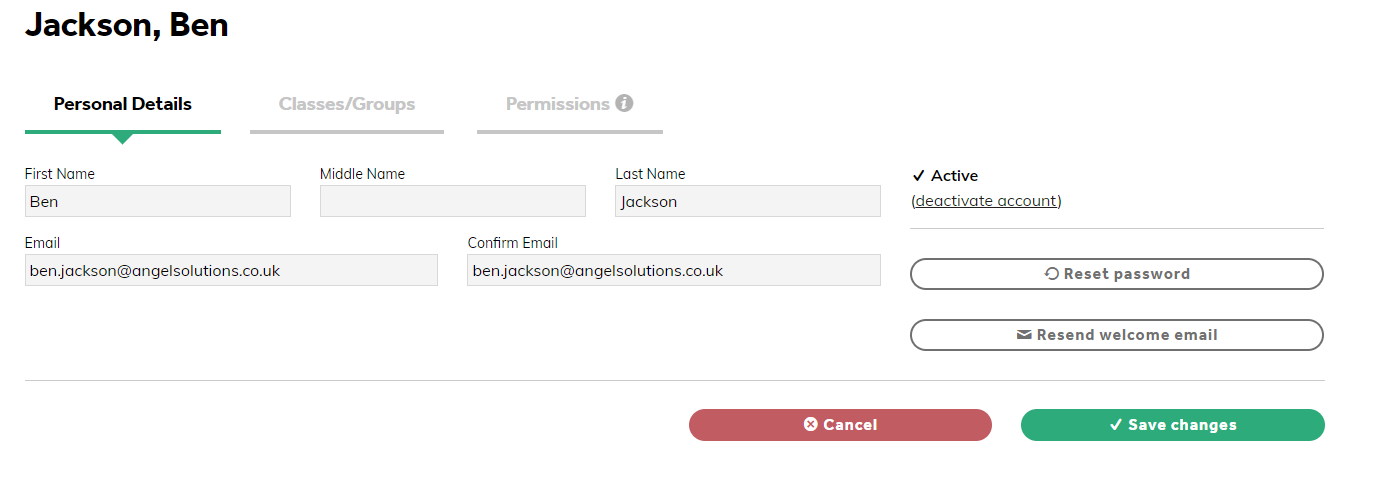Click the X icon on the Cancel button
This screenshot has height=487, width=1392.
point(811,425)
